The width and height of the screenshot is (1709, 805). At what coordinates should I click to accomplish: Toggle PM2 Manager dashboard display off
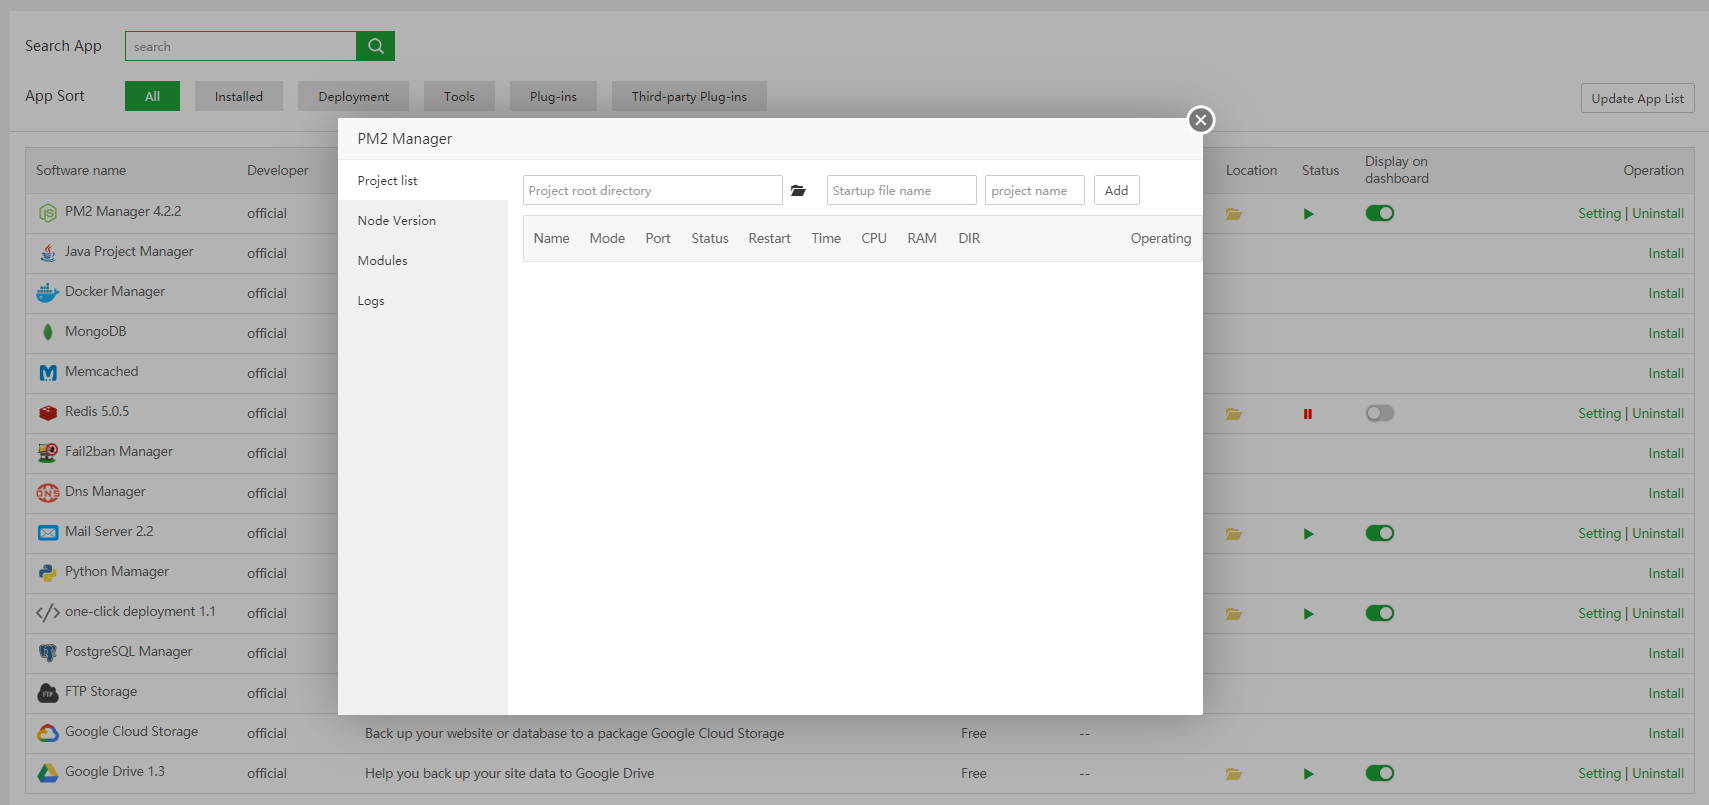pyautogui.click(x=1379, y=213)
